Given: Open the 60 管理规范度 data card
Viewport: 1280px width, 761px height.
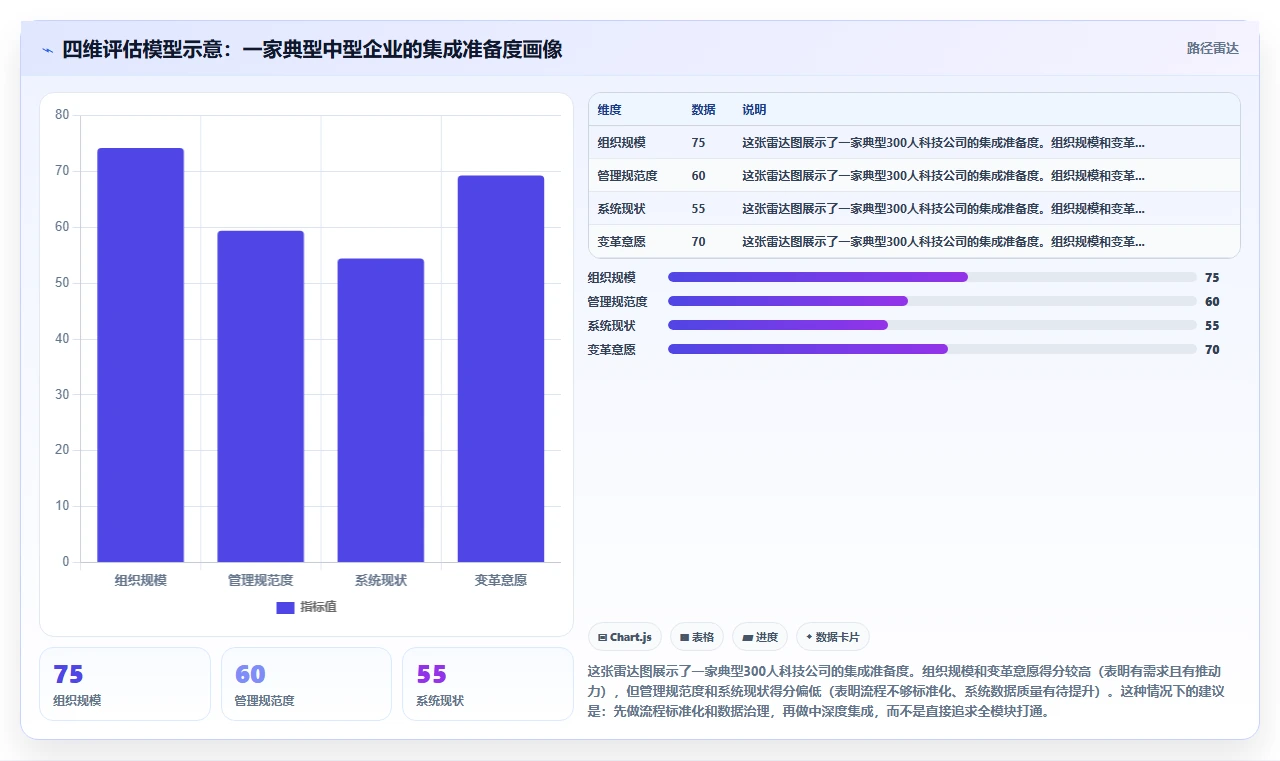Looking at the screenshot, I should tap(306, 684).
